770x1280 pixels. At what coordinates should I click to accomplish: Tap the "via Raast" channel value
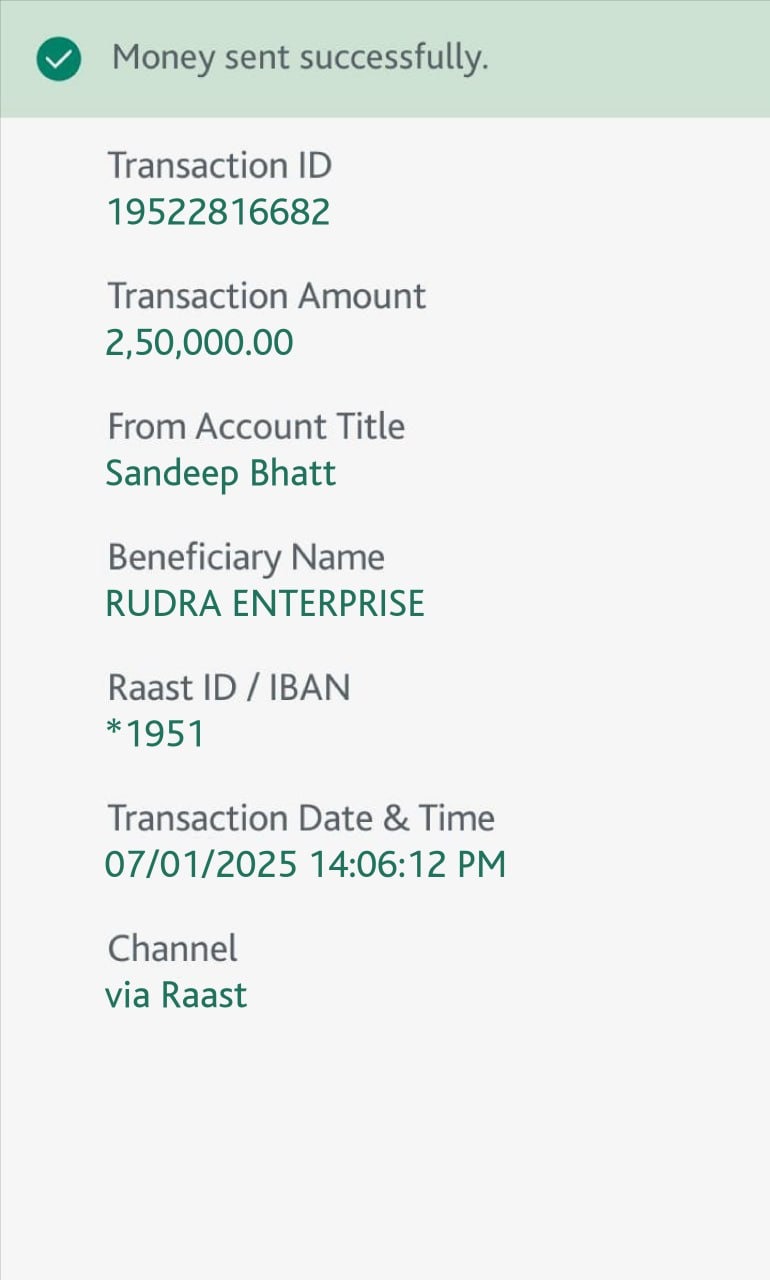176,995
